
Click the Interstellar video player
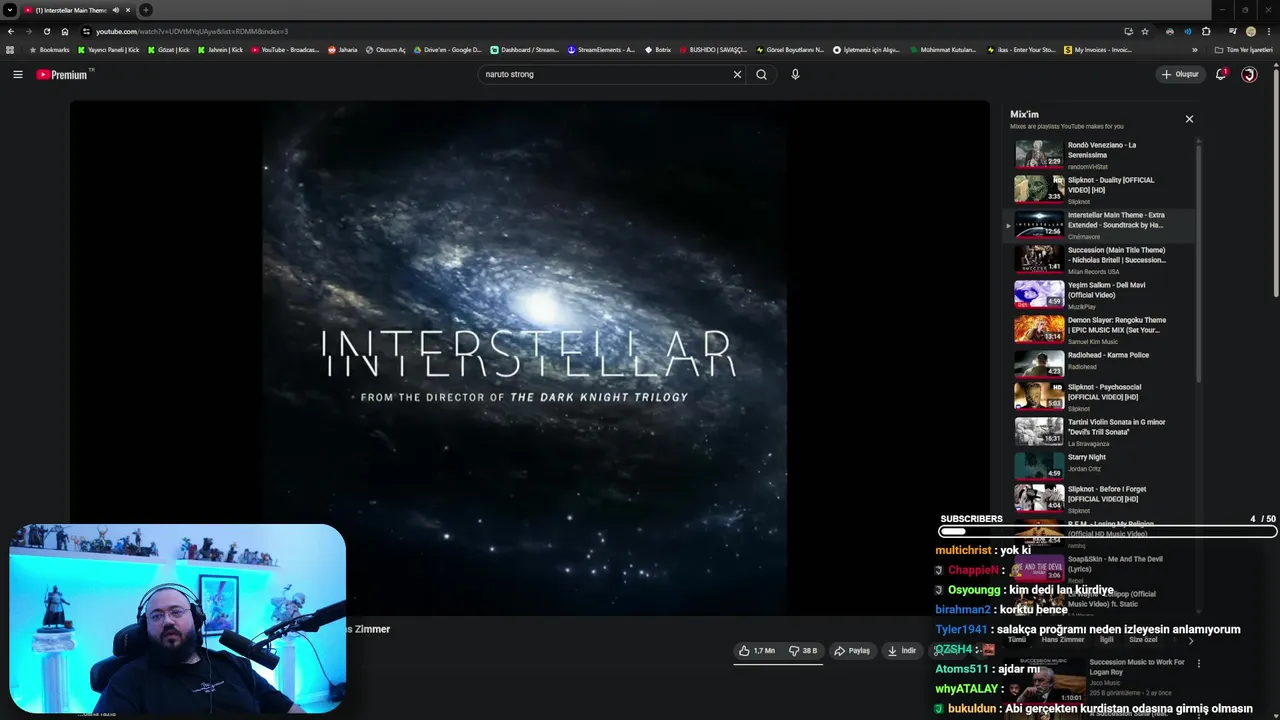(x=529, y=358)
